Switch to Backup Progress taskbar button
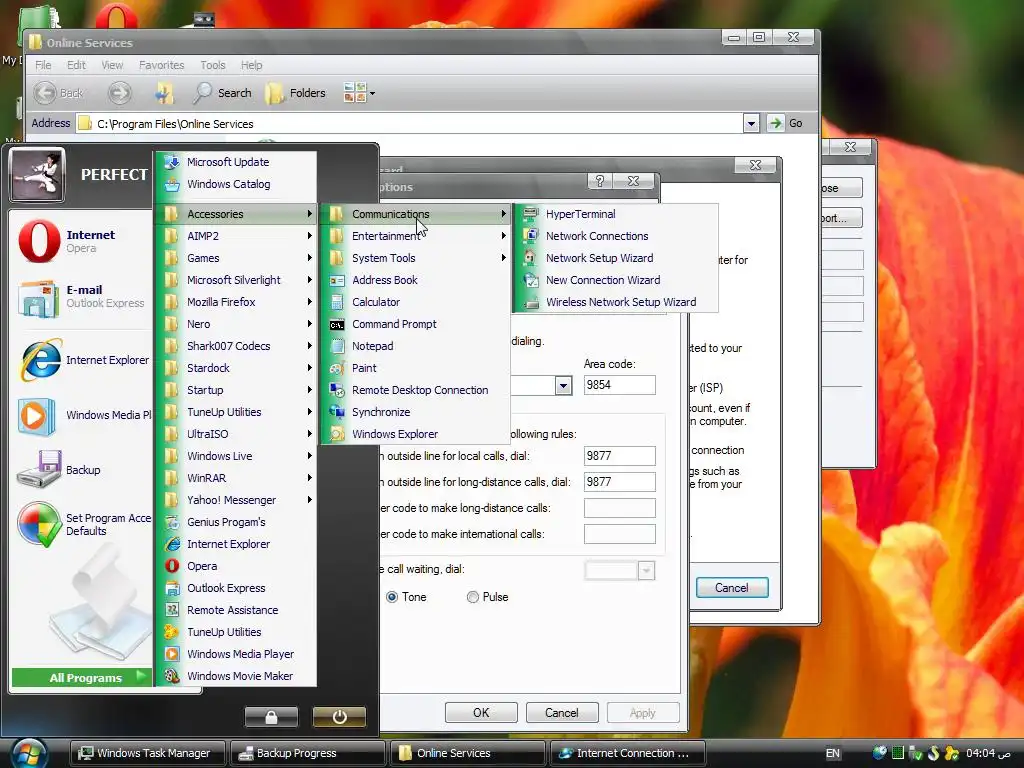This screenshot has width=1024, height=768. click(x=308, y=753)
